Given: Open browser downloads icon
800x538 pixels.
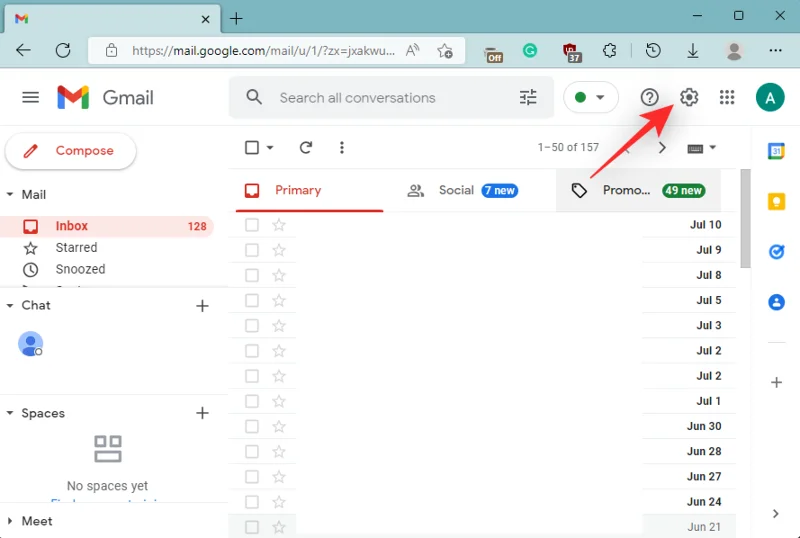Looking at the screenshot, I should (x=692, y=51).
